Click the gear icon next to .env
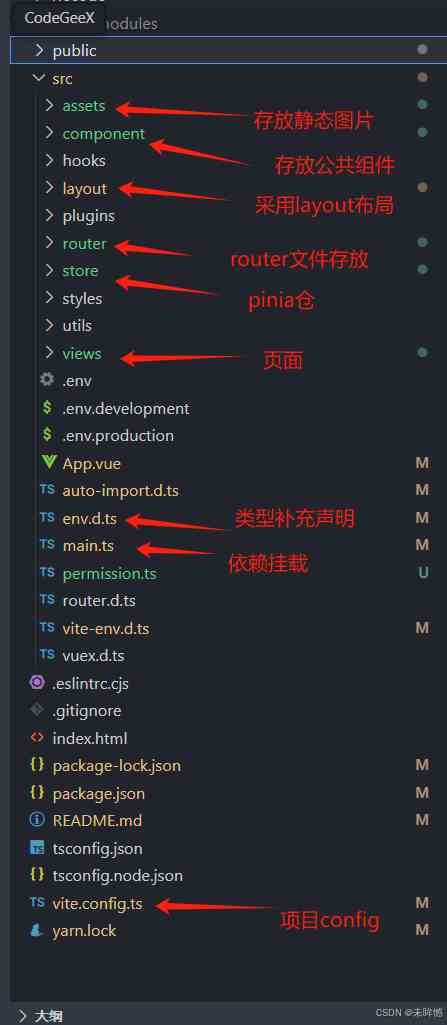 [47, 380]
